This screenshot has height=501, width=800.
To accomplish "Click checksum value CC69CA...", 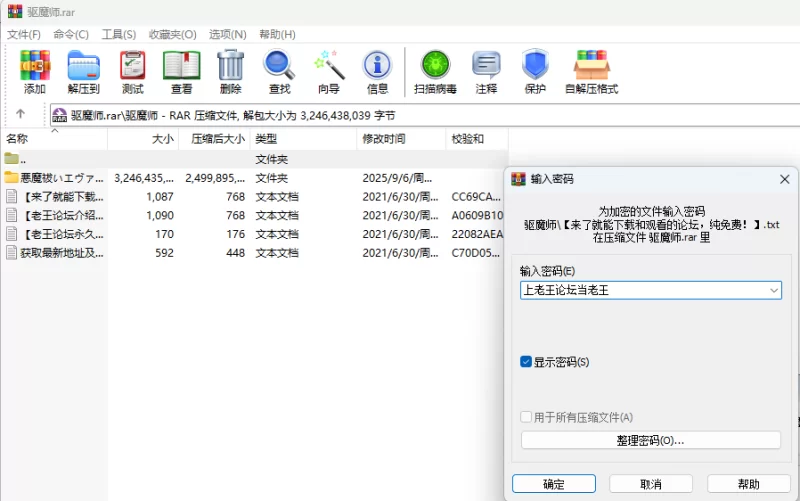I will point(476,196).
